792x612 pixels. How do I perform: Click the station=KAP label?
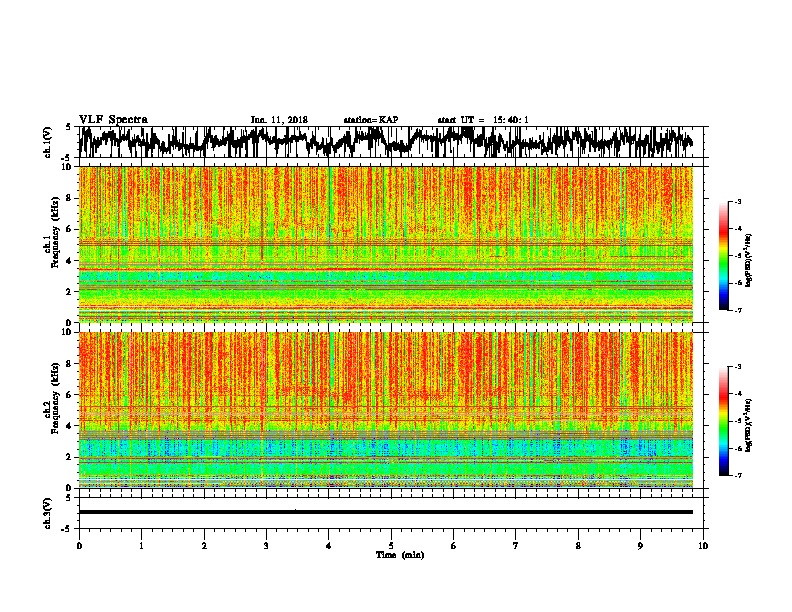point(371,120)
